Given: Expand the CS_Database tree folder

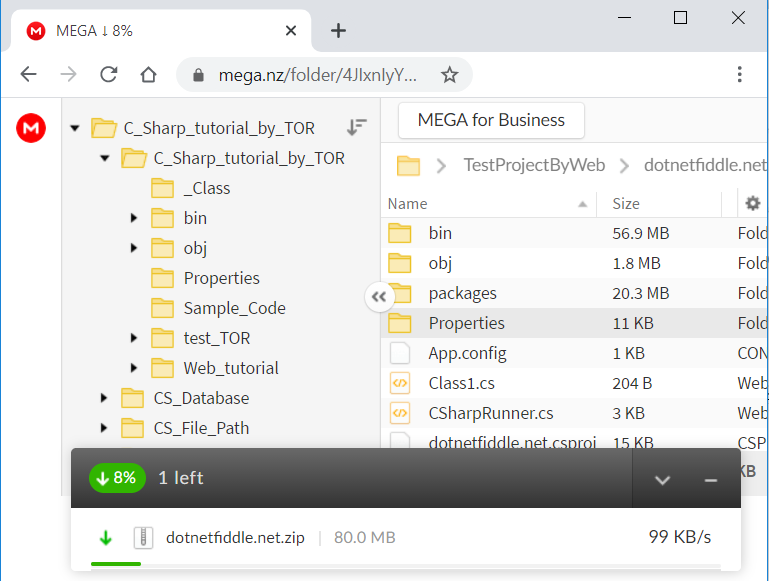Looking at the screenshot, I should pyautogui.click(x=103, y=398).
